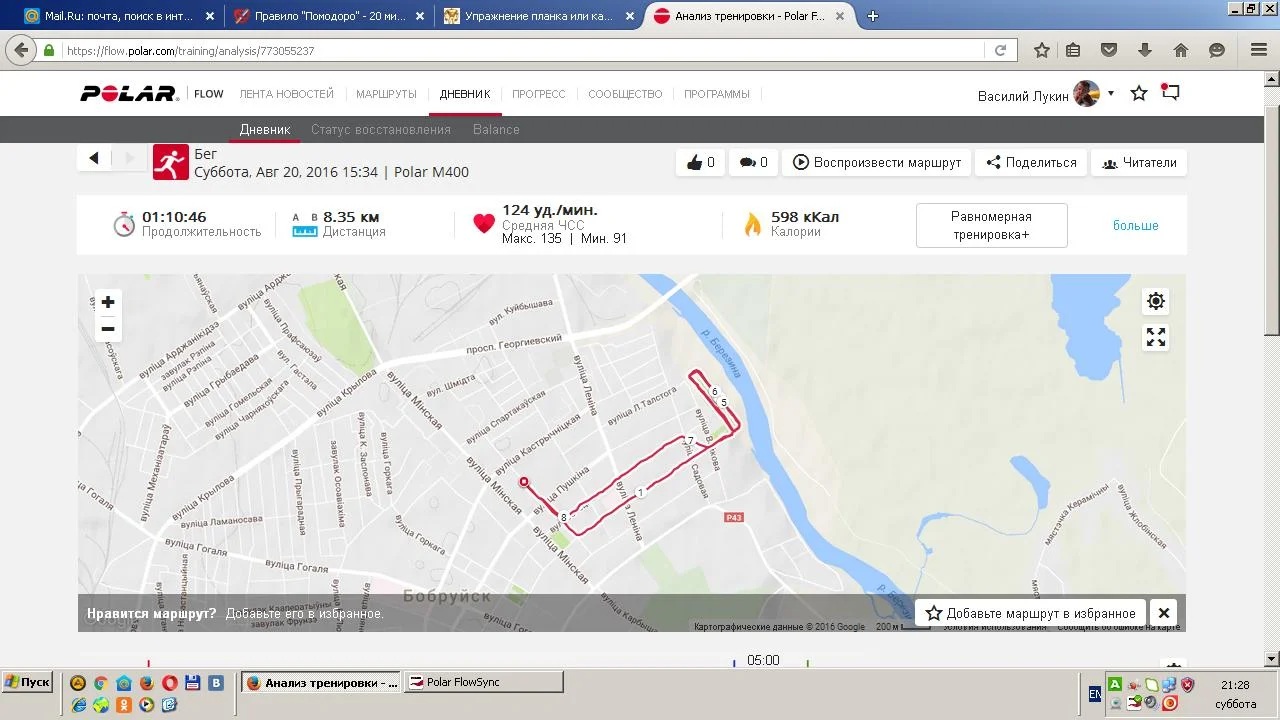Click the 124 уд./мин. heart rate value

click(x=550, y=210)
